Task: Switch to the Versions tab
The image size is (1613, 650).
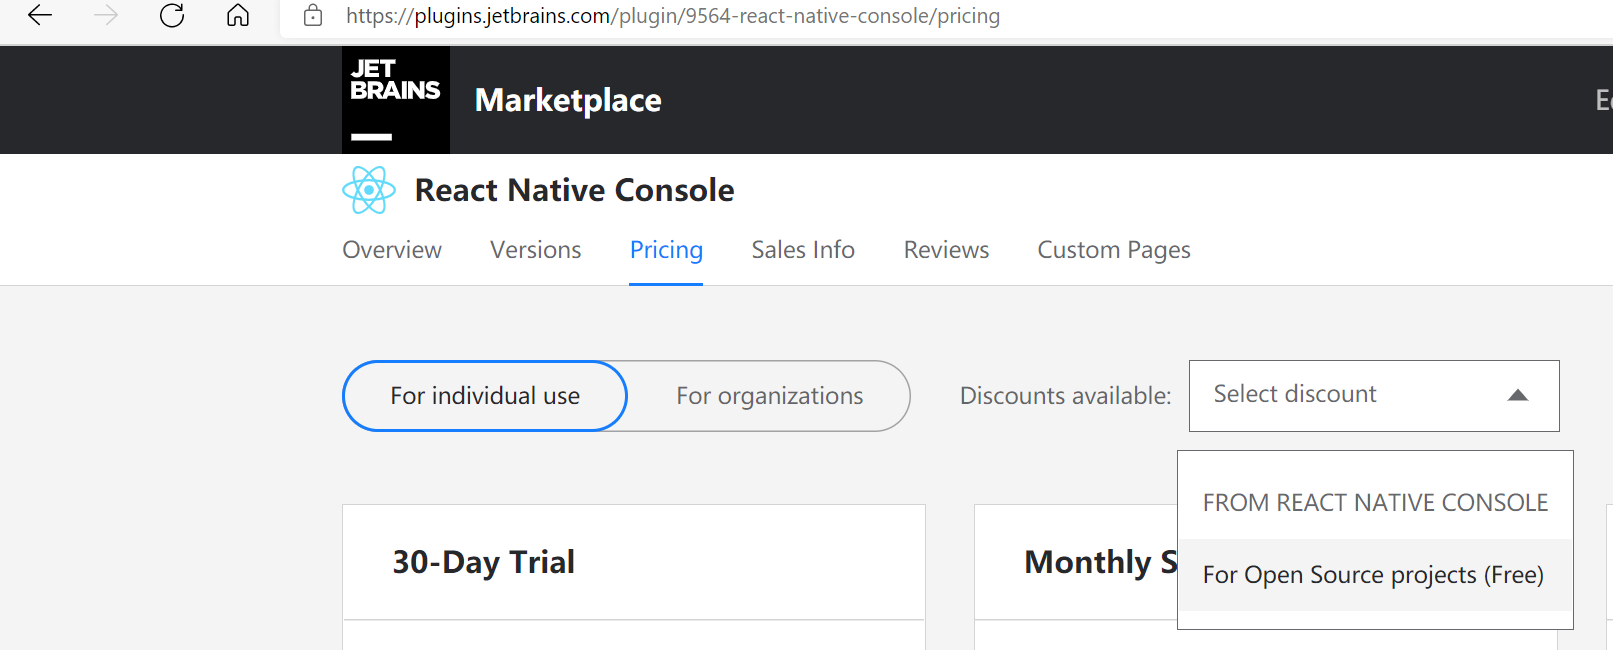Action: pos(536,250)
